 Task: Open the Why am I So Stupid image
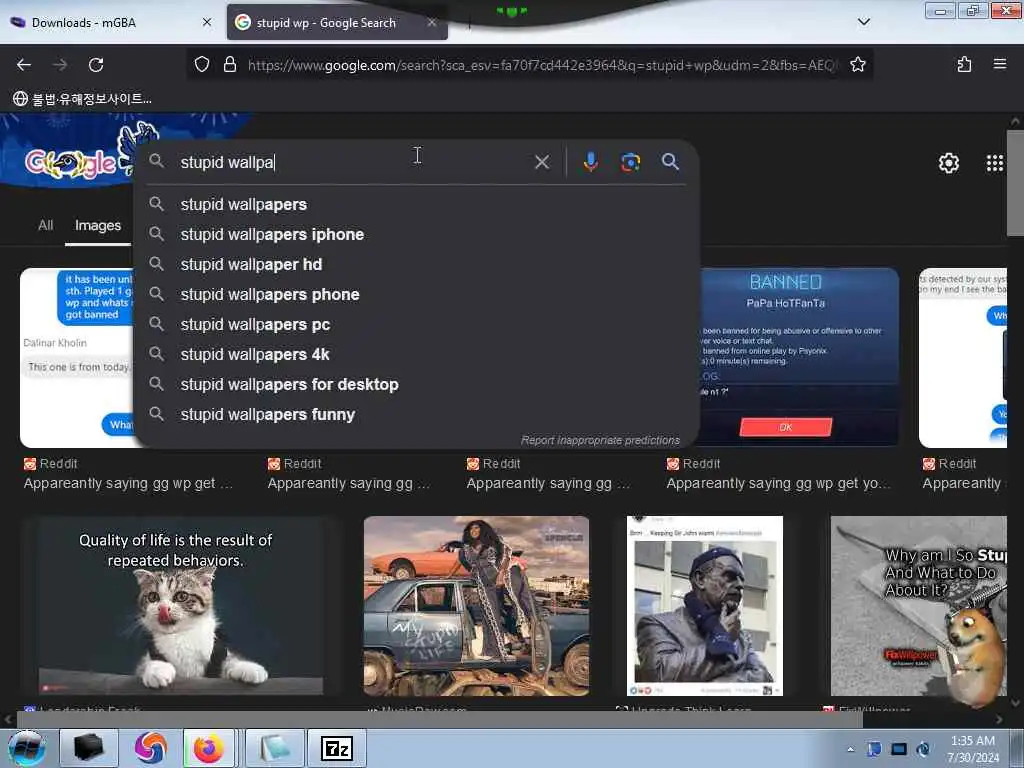tap(918, 605)
